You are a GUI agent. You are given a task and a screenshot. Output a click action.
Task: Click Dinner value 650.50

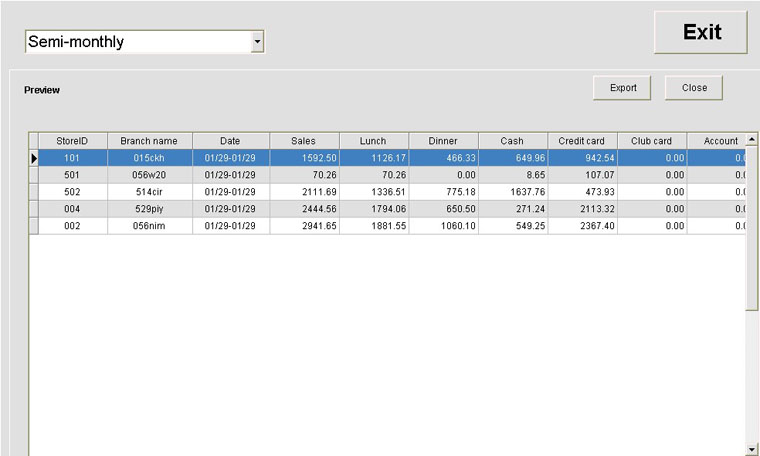tap(443, 209)
